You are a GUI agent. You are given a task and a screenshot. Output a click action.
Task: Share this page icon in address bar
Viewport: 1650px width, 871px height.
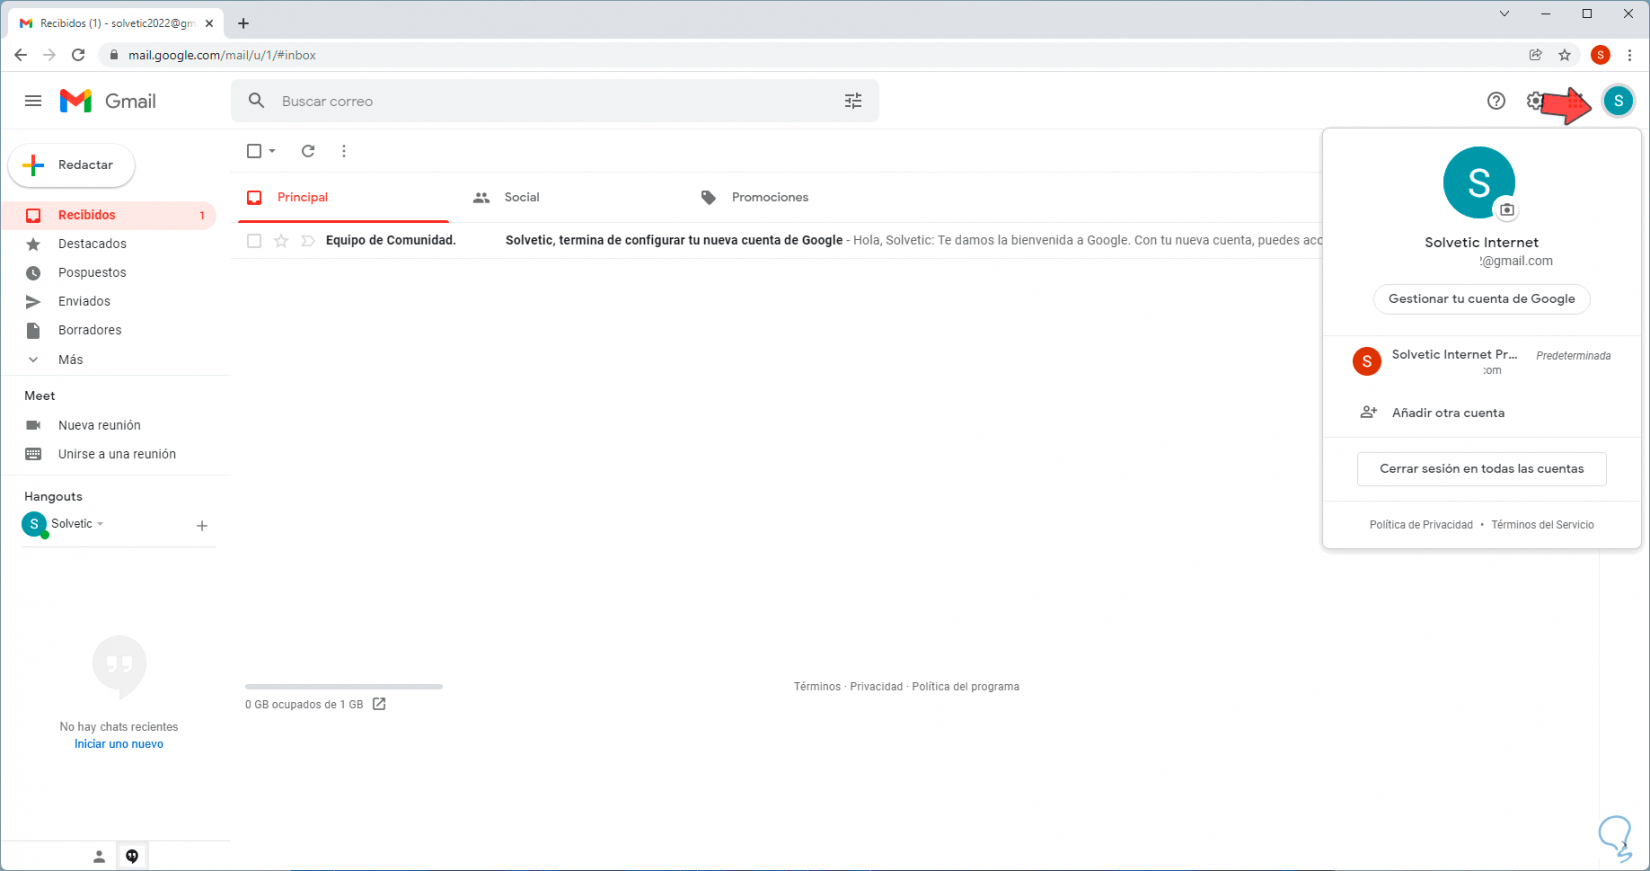click(x=1536, y=55)
